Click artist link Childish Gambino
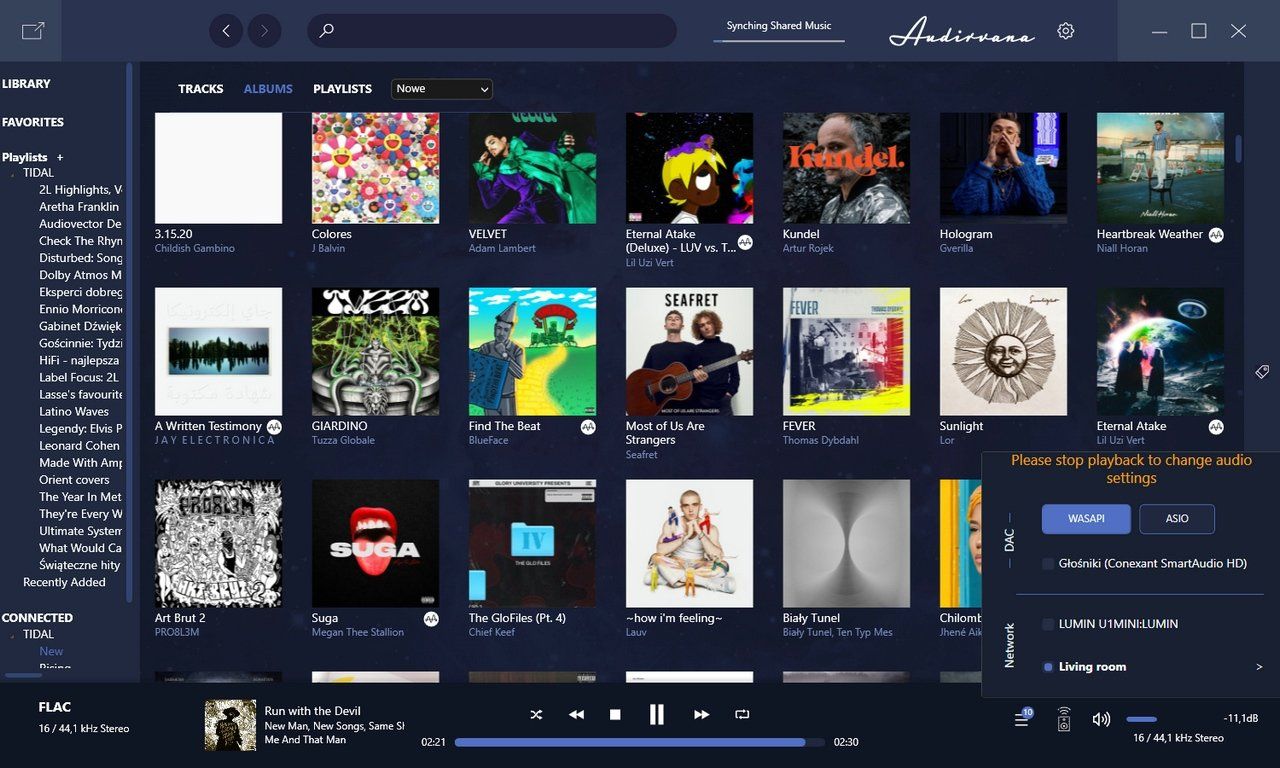1280x768 pixels. pyautogui.click(x=195, y=248)
